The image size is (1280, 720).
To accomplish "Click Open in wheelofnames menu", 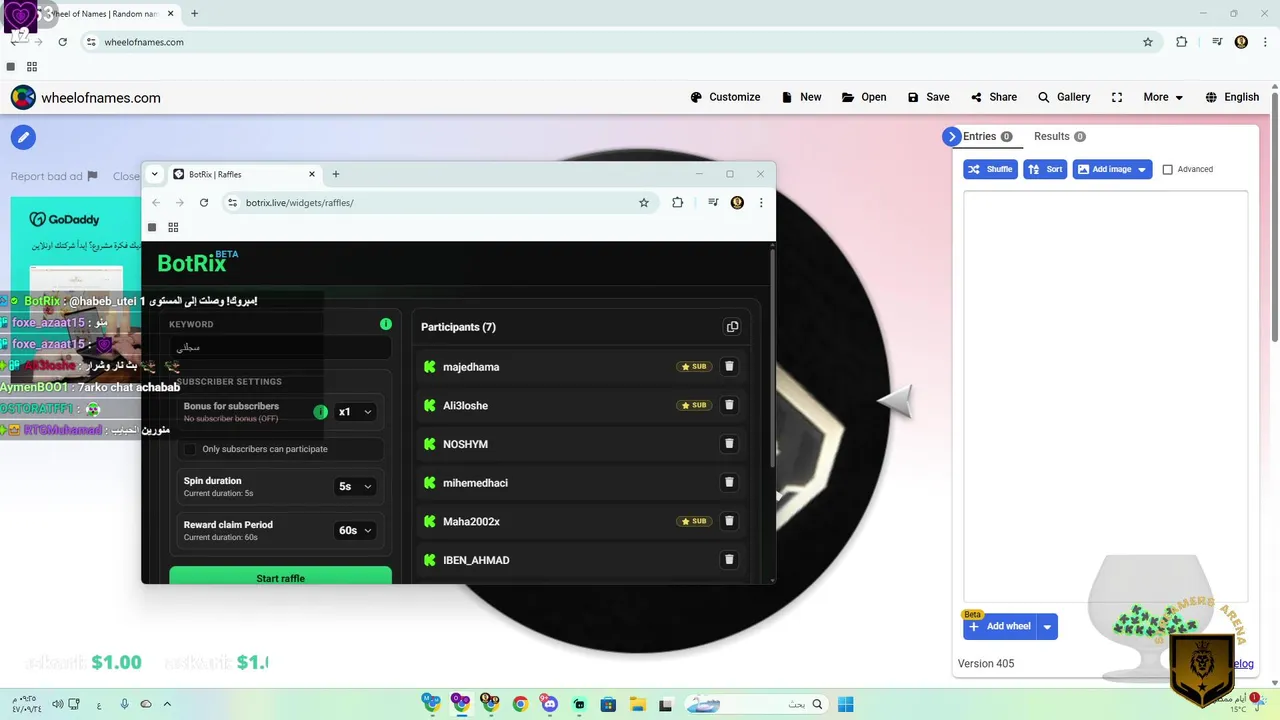I will 864,97.
